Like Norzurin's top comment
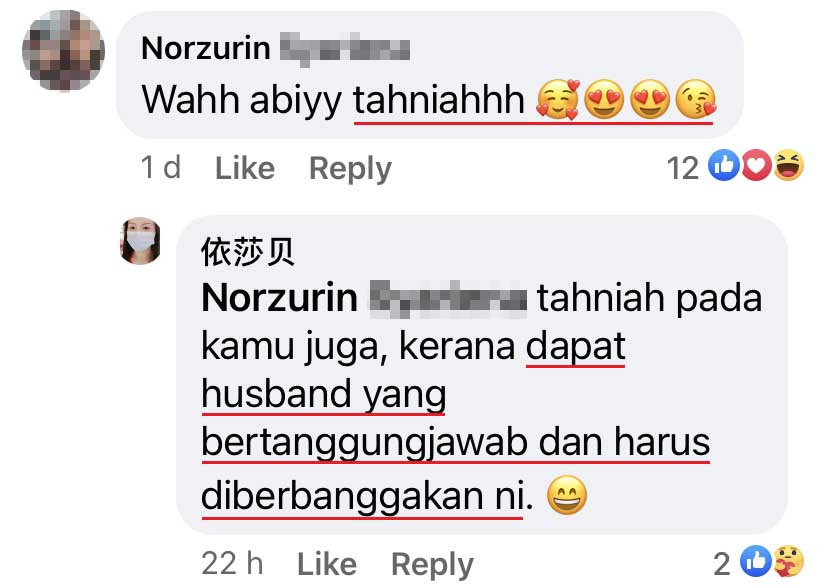This screenshot has width=828, height=588. (245, 168)
